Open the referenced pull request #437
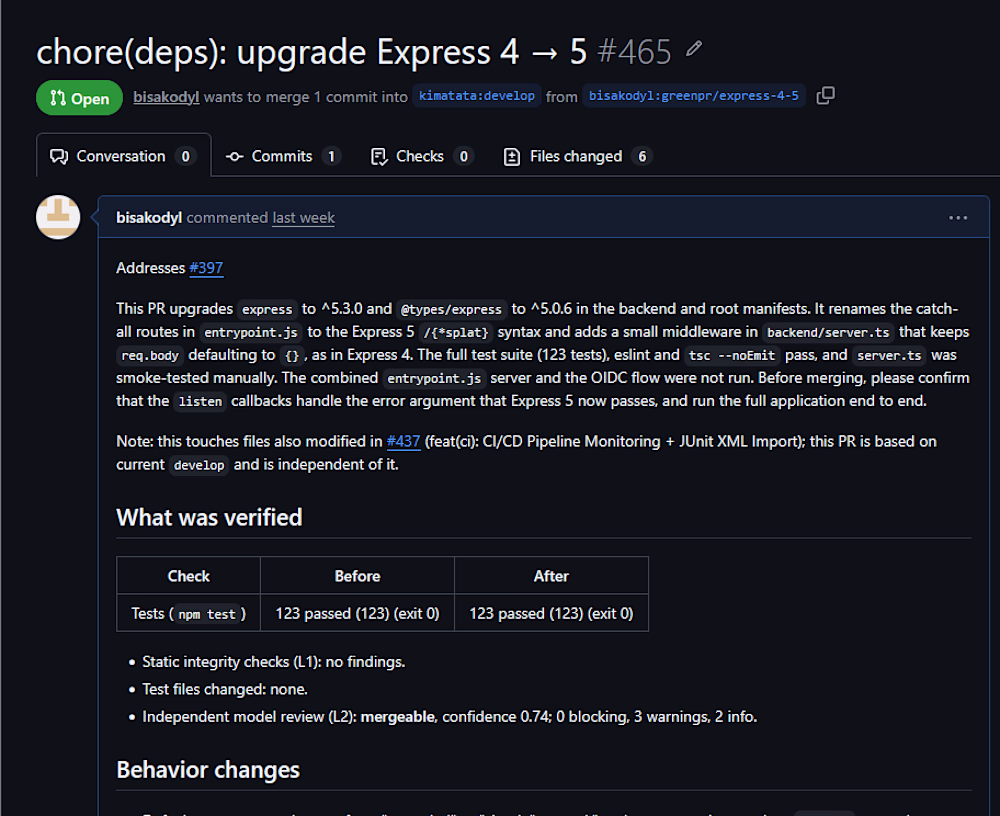 click(404, 441)
